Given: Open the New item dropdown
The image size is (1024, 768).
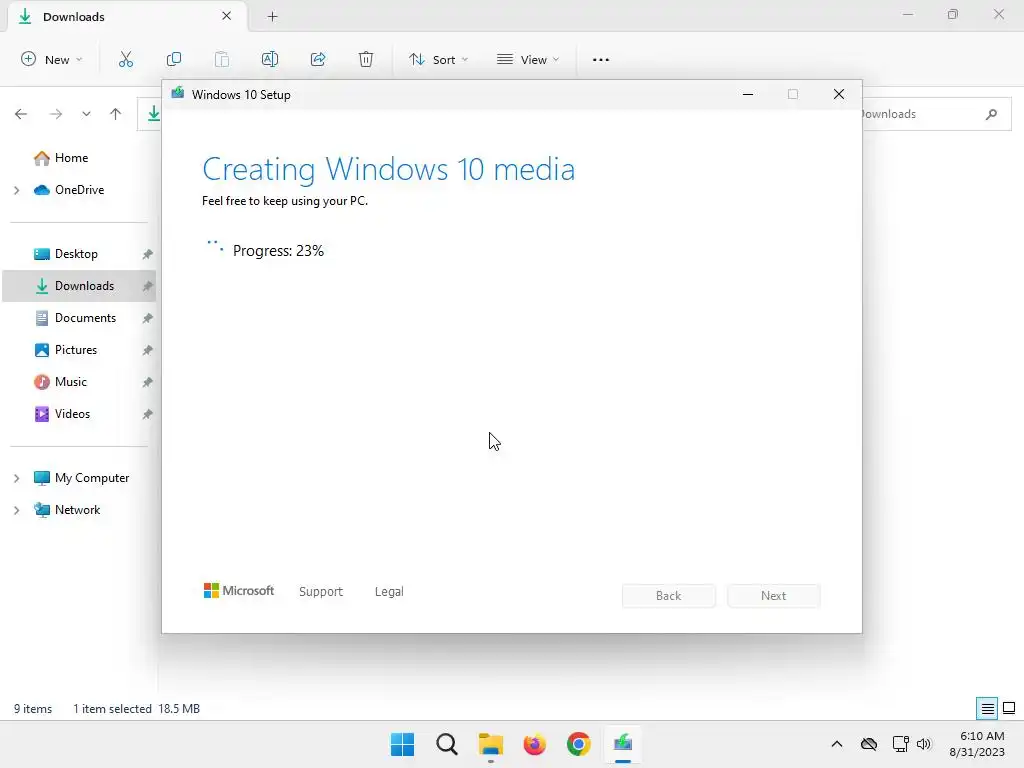Looking at the screenshot, I should [52, 59].
